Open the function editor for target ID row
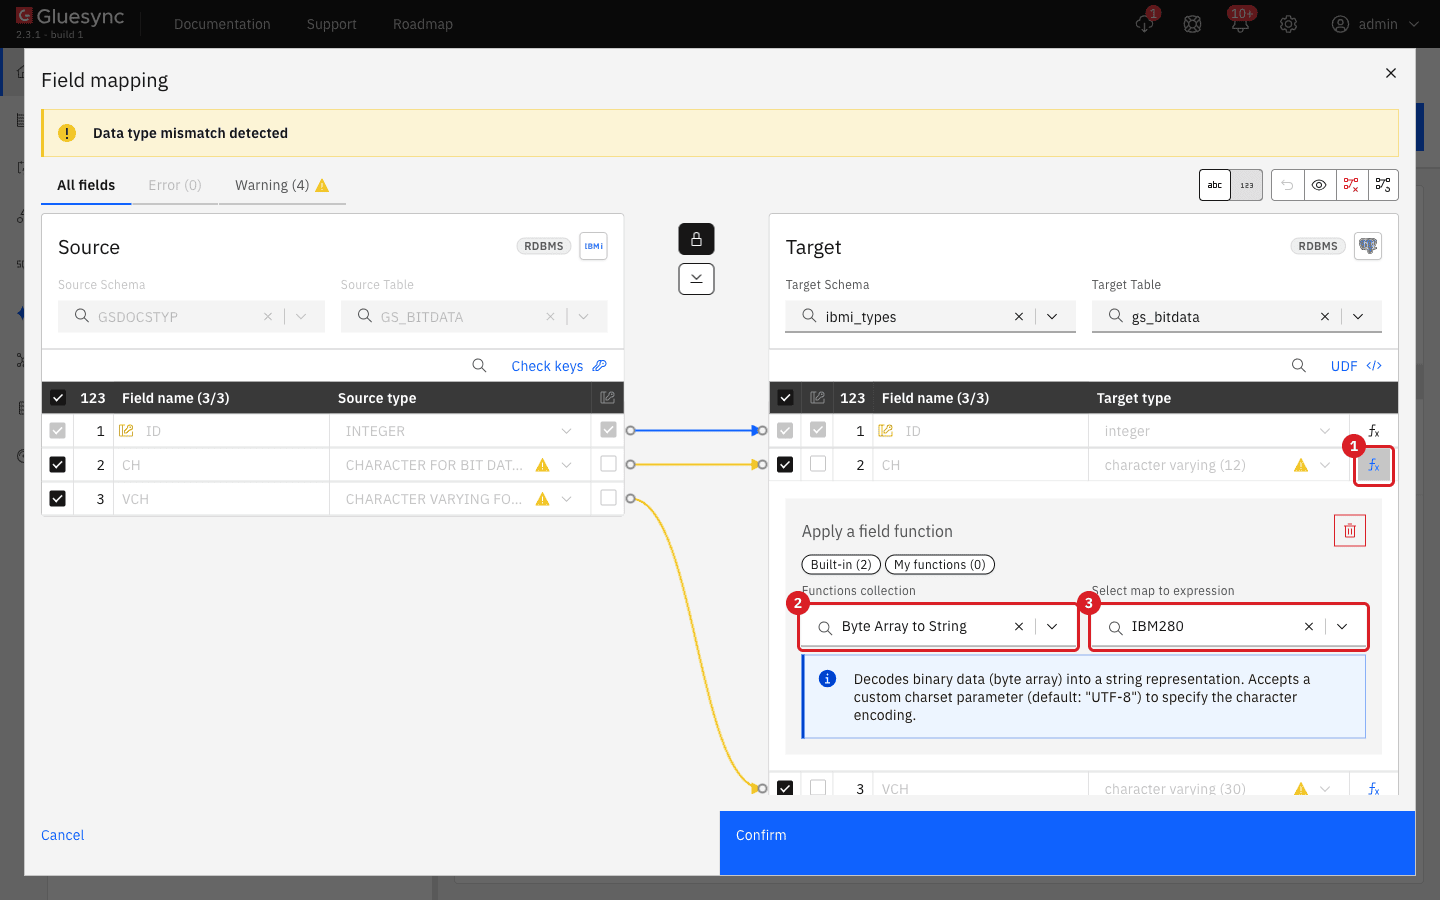1440x900 pixels. pos(1374,431)
